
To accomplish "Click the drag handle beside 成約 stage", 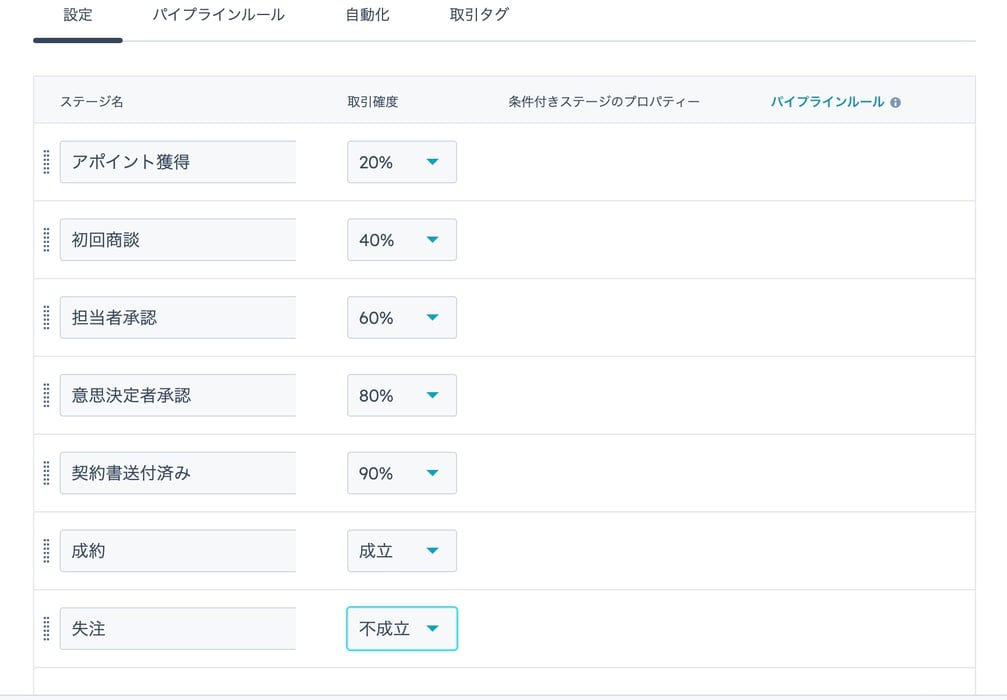I will [x=45, y=550].
